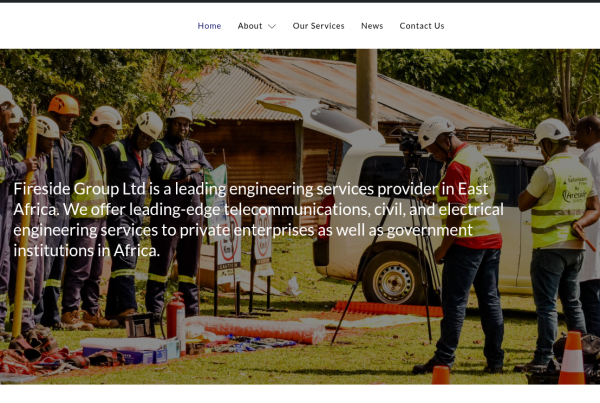Image resolution: width=600 pixels, height=403 pixels.
Task: Select the Contact Us navigation link
Action: pos(422,26)
